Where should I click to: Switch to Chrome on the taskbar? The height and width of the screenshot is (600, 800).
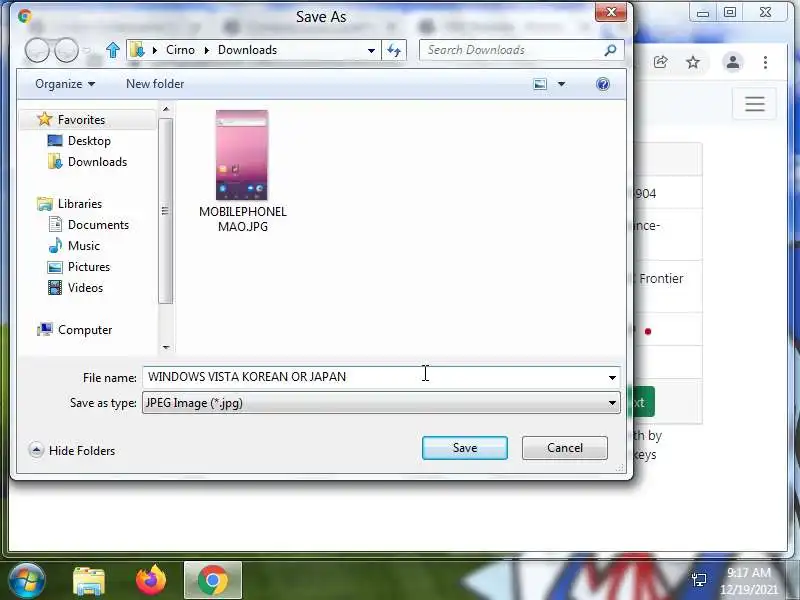[213, 581]
